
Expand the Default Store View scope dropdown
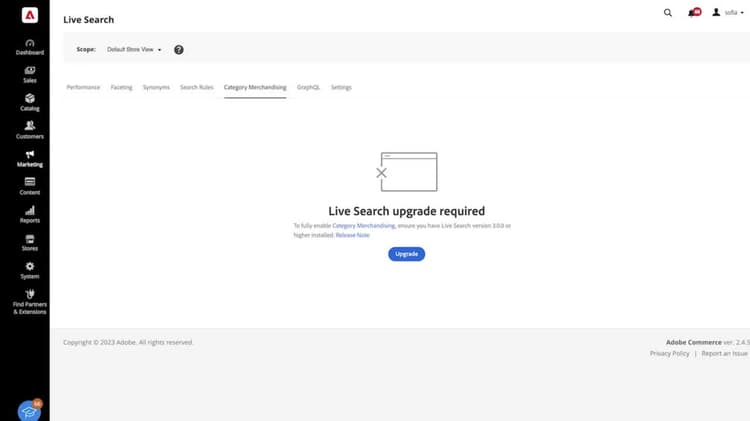tap(134, 49)
